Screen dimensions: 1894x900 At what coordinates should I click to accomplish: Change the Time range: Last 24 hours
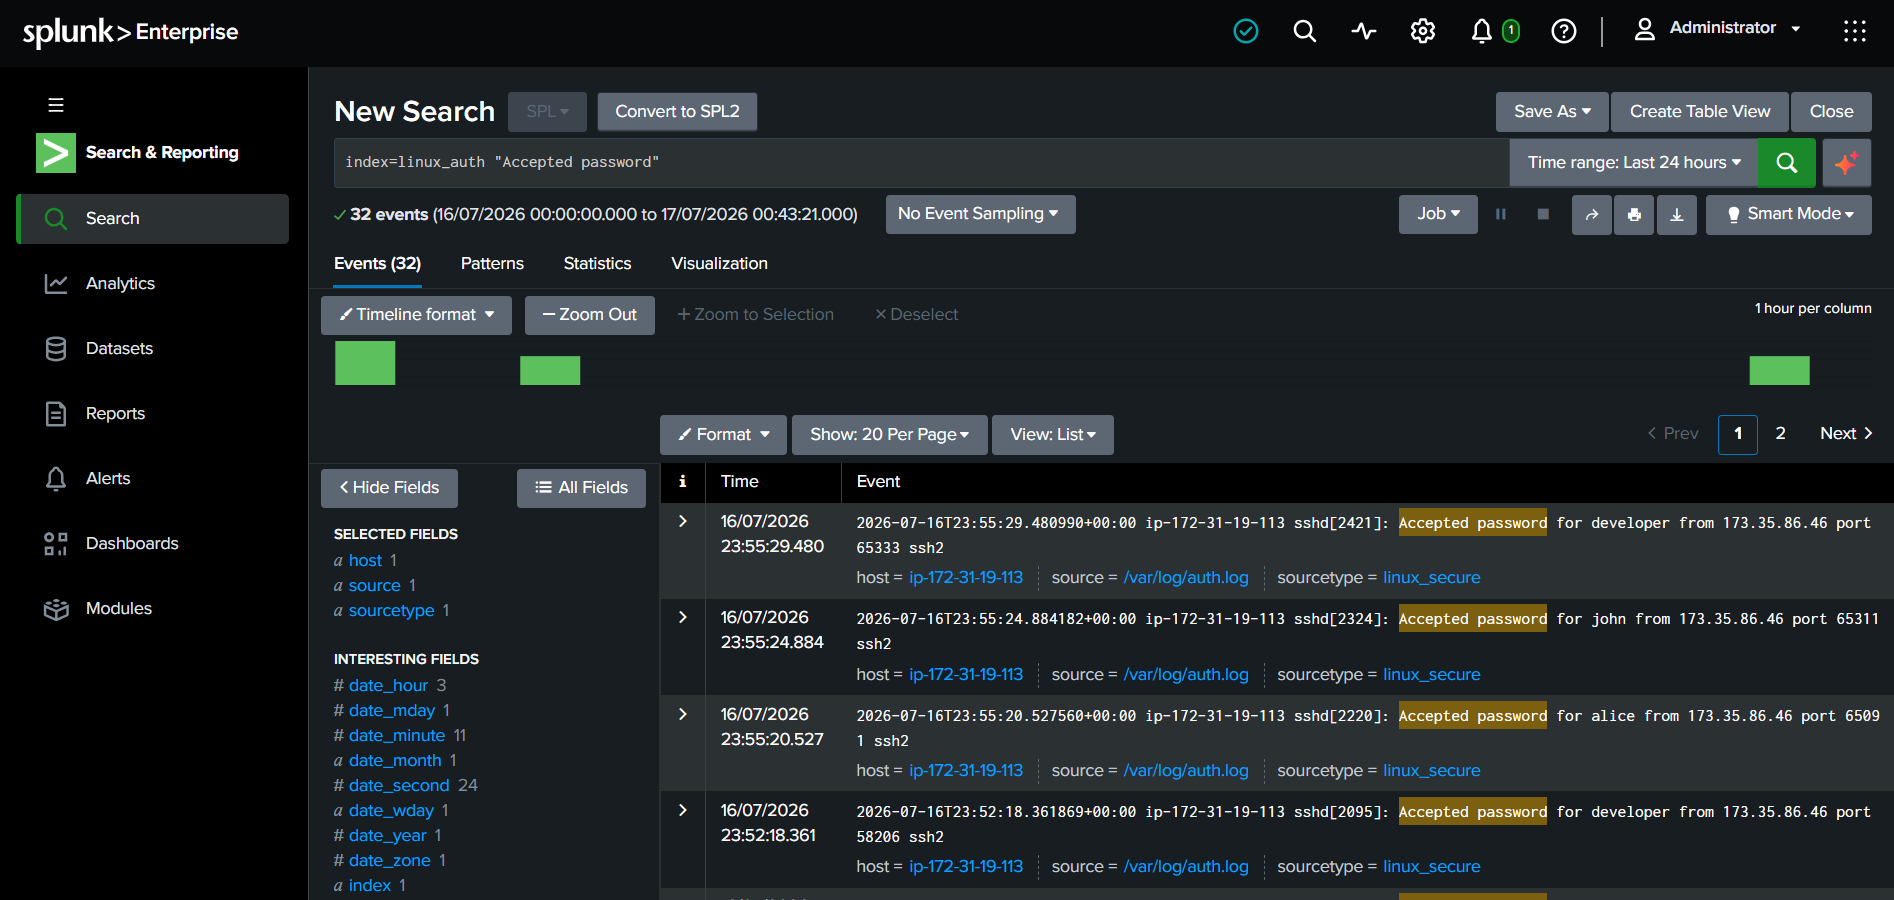(x=1633, y=163)
